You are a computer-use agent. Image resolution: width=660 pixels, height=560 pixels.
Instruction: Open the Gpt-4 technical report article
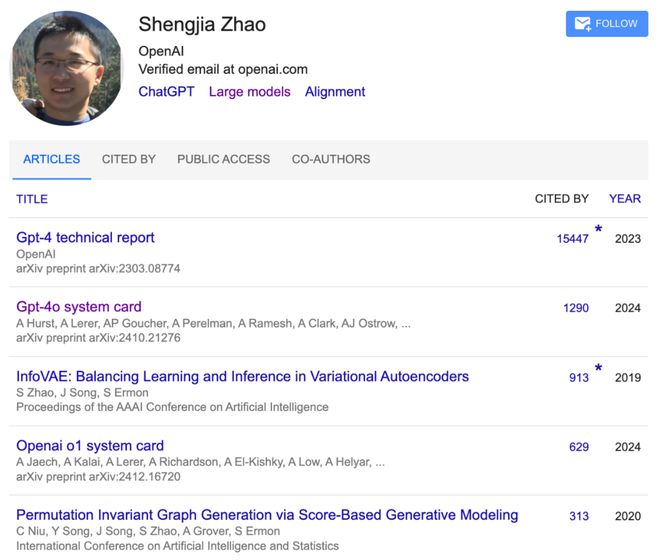point(85,238)
